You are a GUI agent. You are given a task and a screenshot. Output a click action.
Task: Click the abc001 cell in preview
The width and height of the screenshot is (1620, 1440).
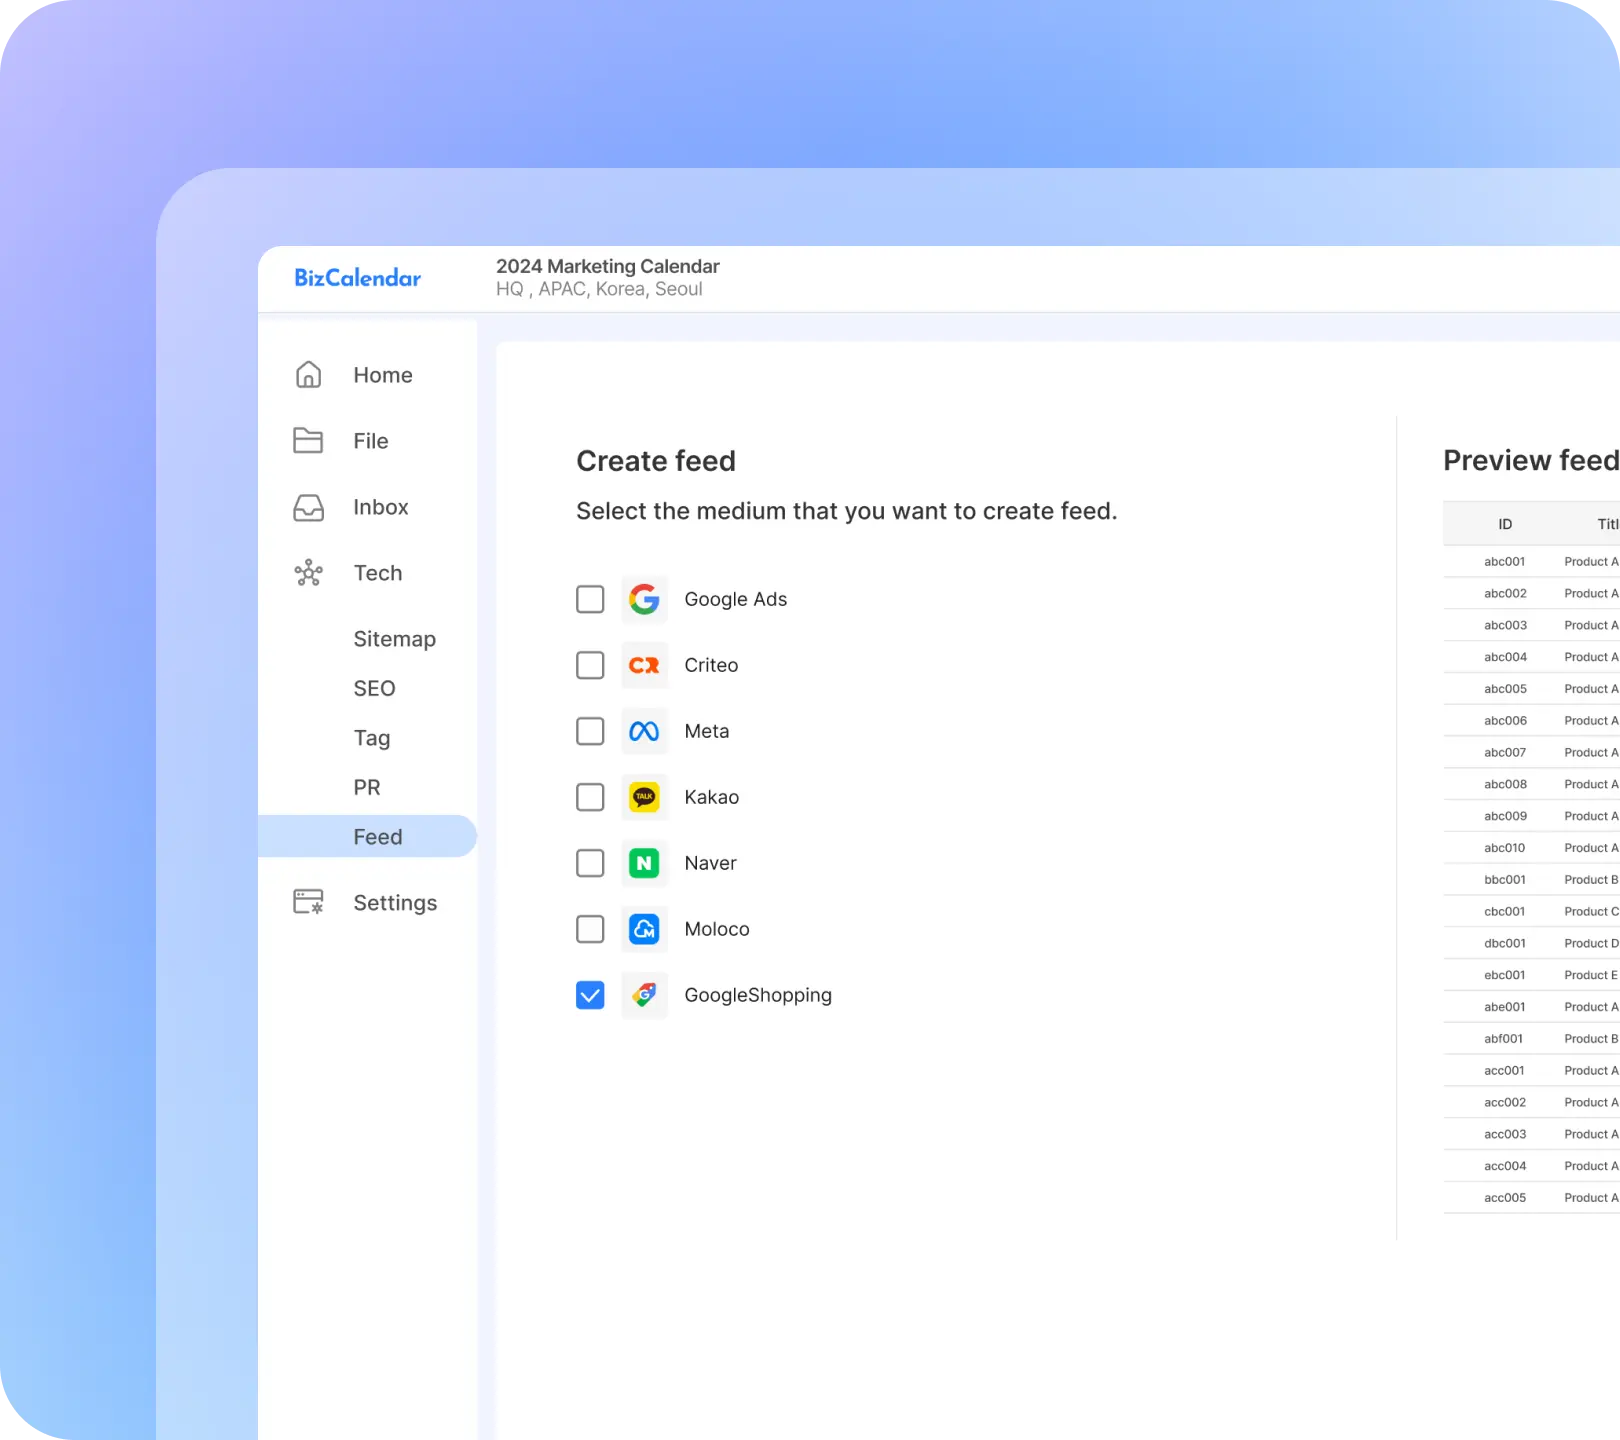point(1505,561)
